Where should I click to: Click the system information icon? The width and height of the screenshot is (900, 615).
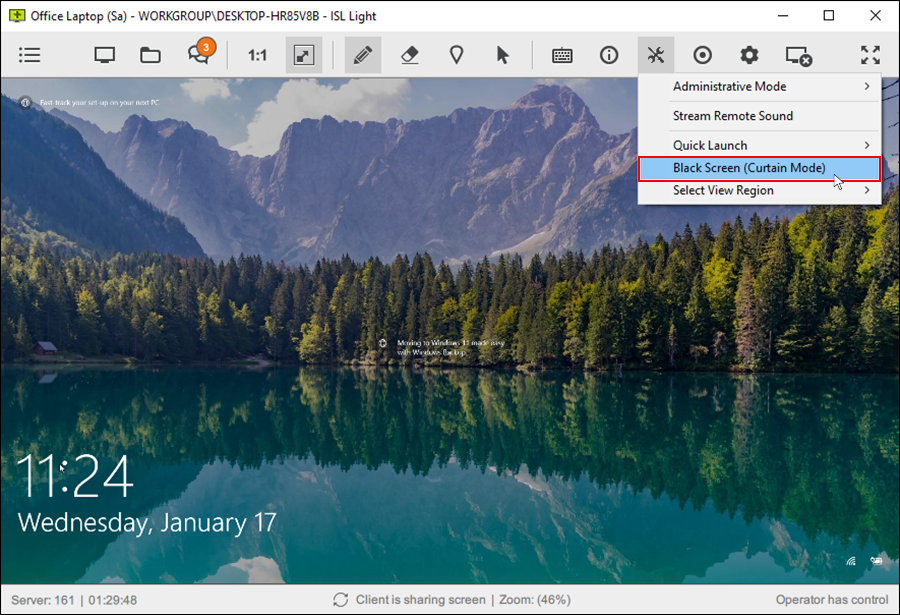pyautogui.click(x=609, y=55)
